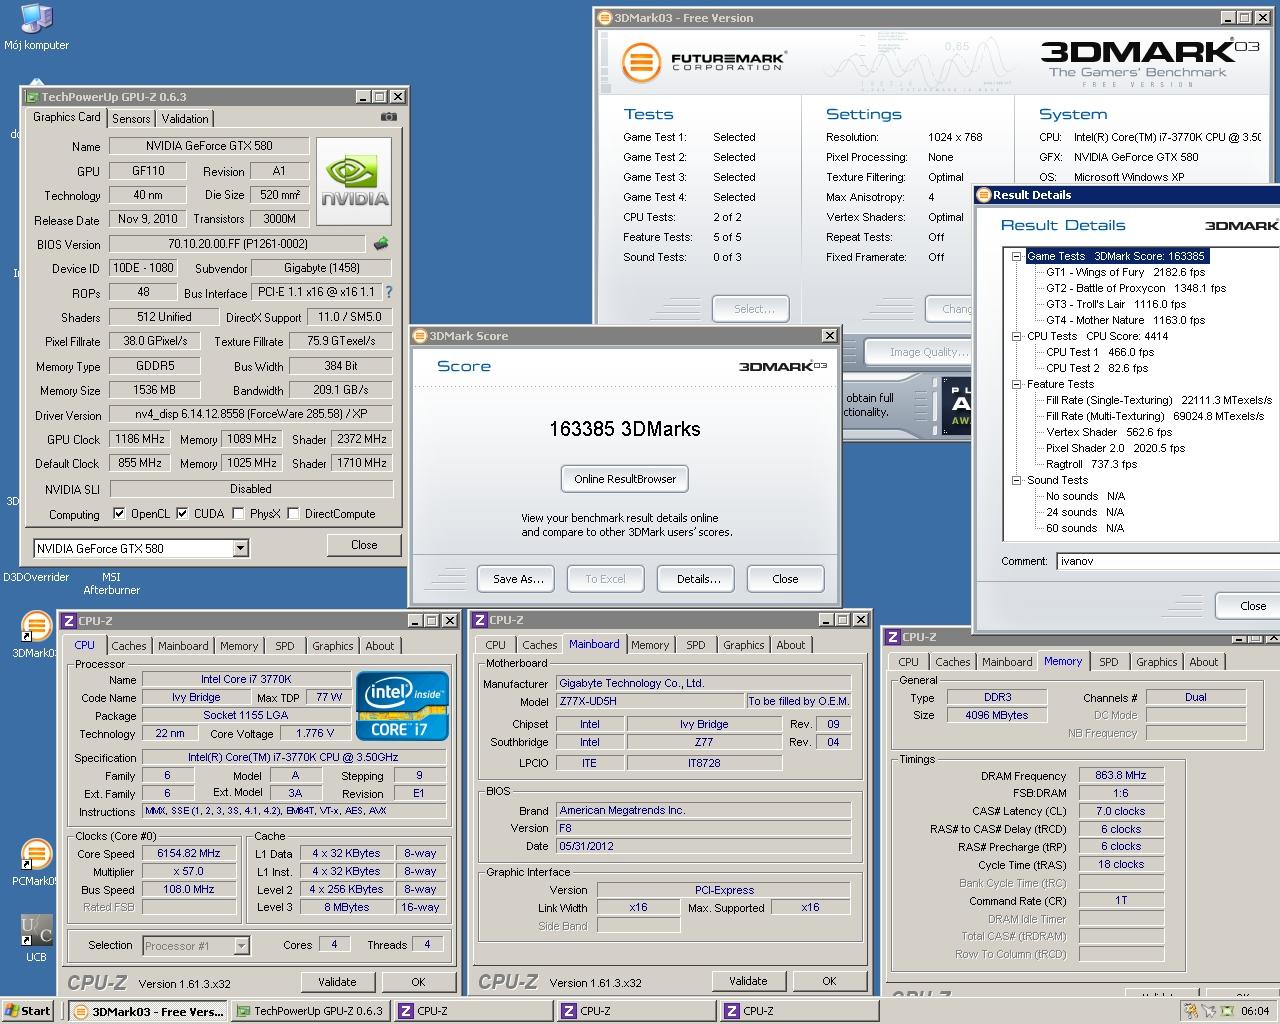1280x1024 pixels.
Task: Click the 163385 3DMarks score text
Action: coord(625,429)
